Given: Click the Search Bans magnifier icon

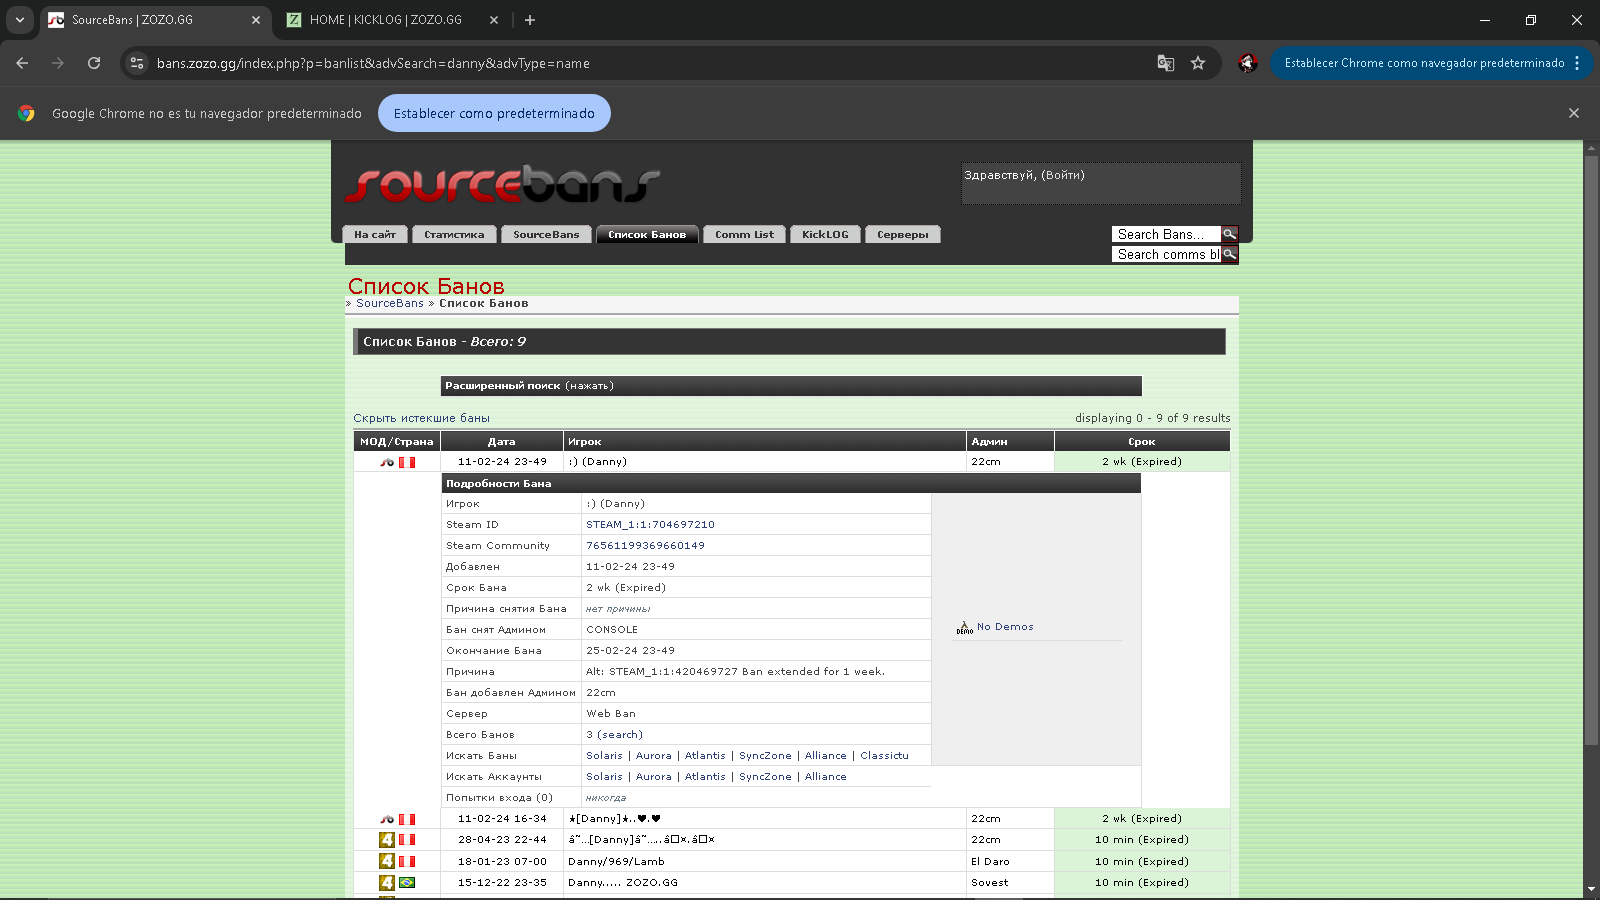Looking at the screenshot, I should tap(1230, 234).
